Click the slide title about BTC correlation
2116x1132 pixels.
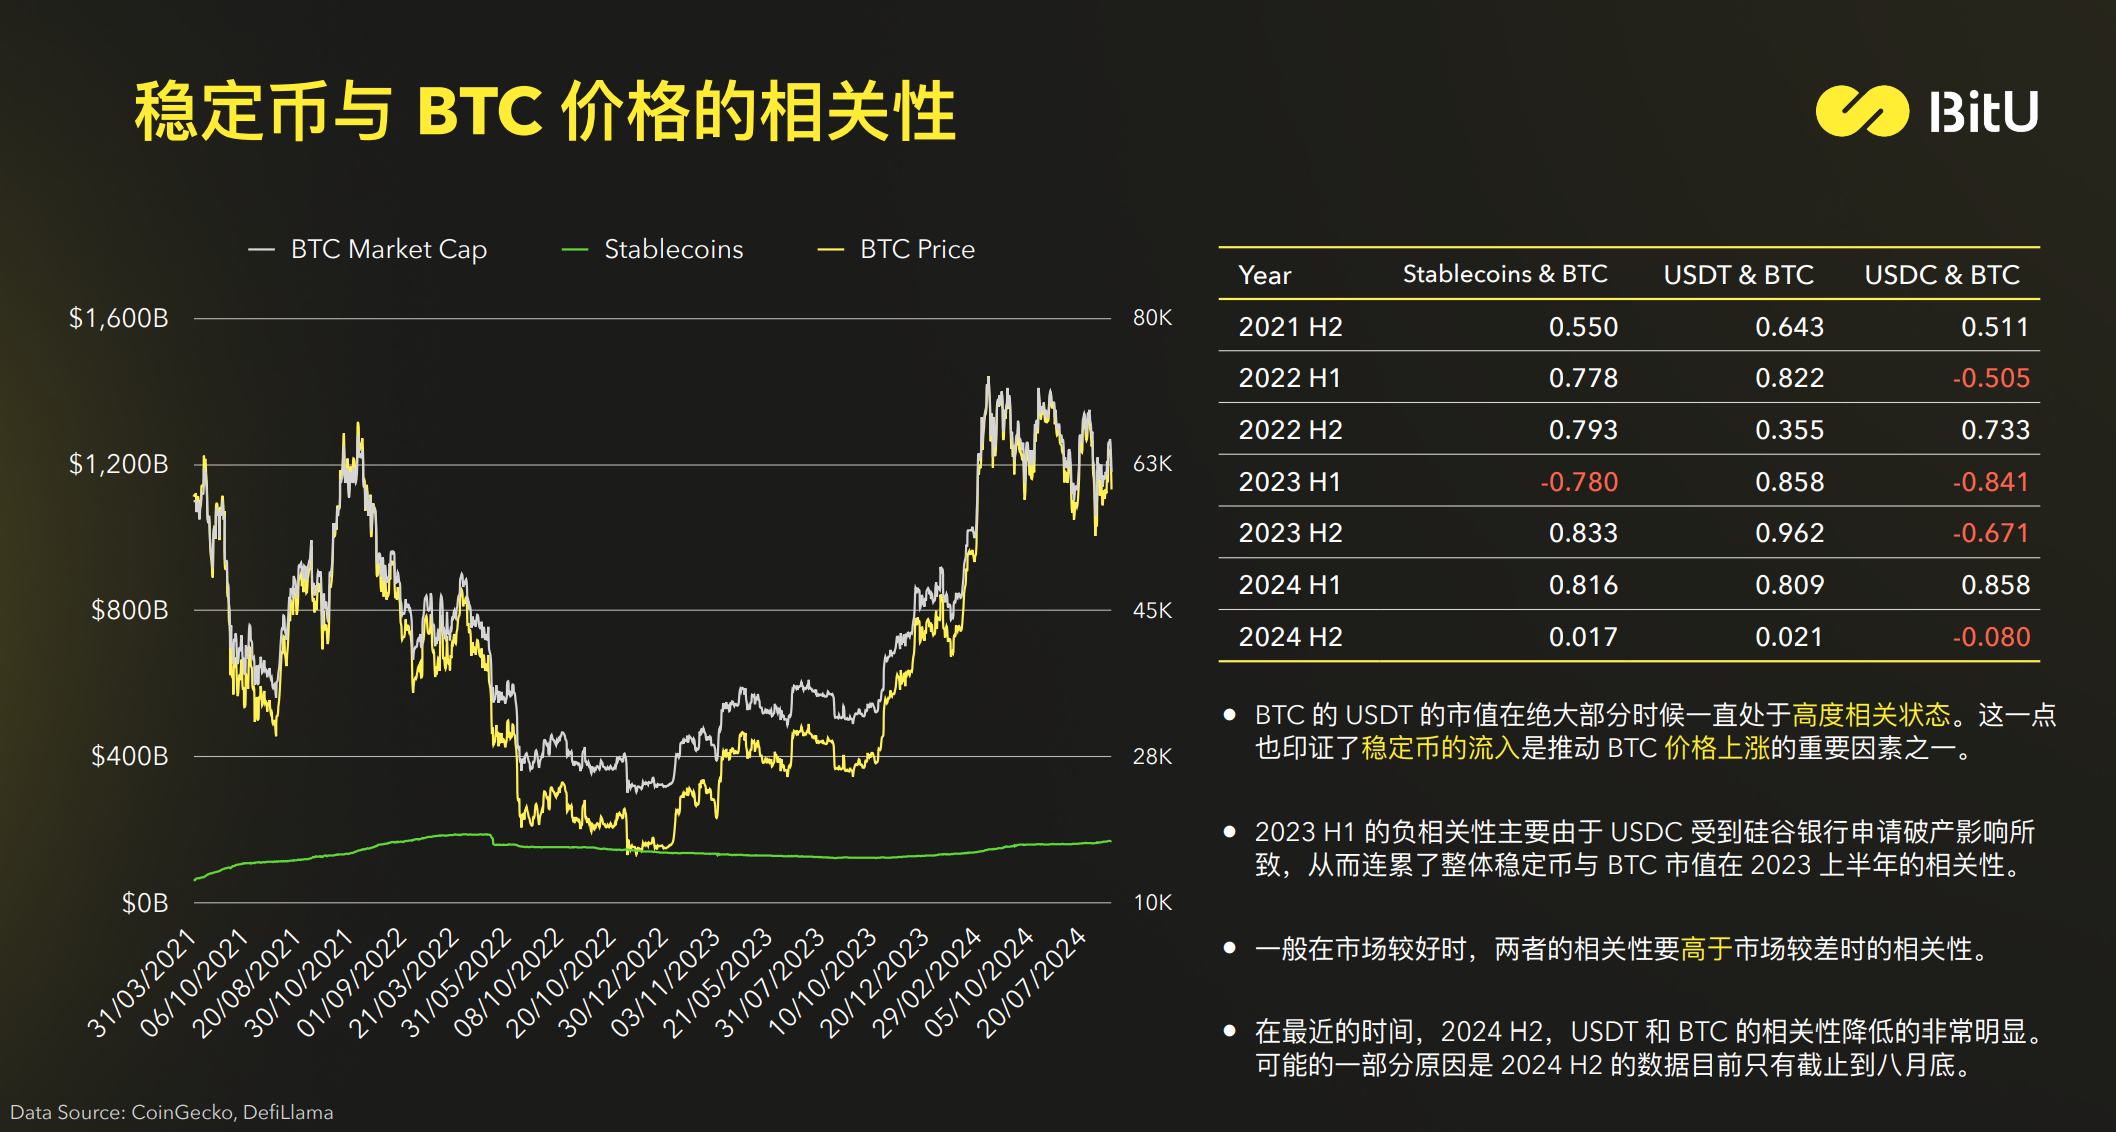pyautogui.click(x=545, y=111)
